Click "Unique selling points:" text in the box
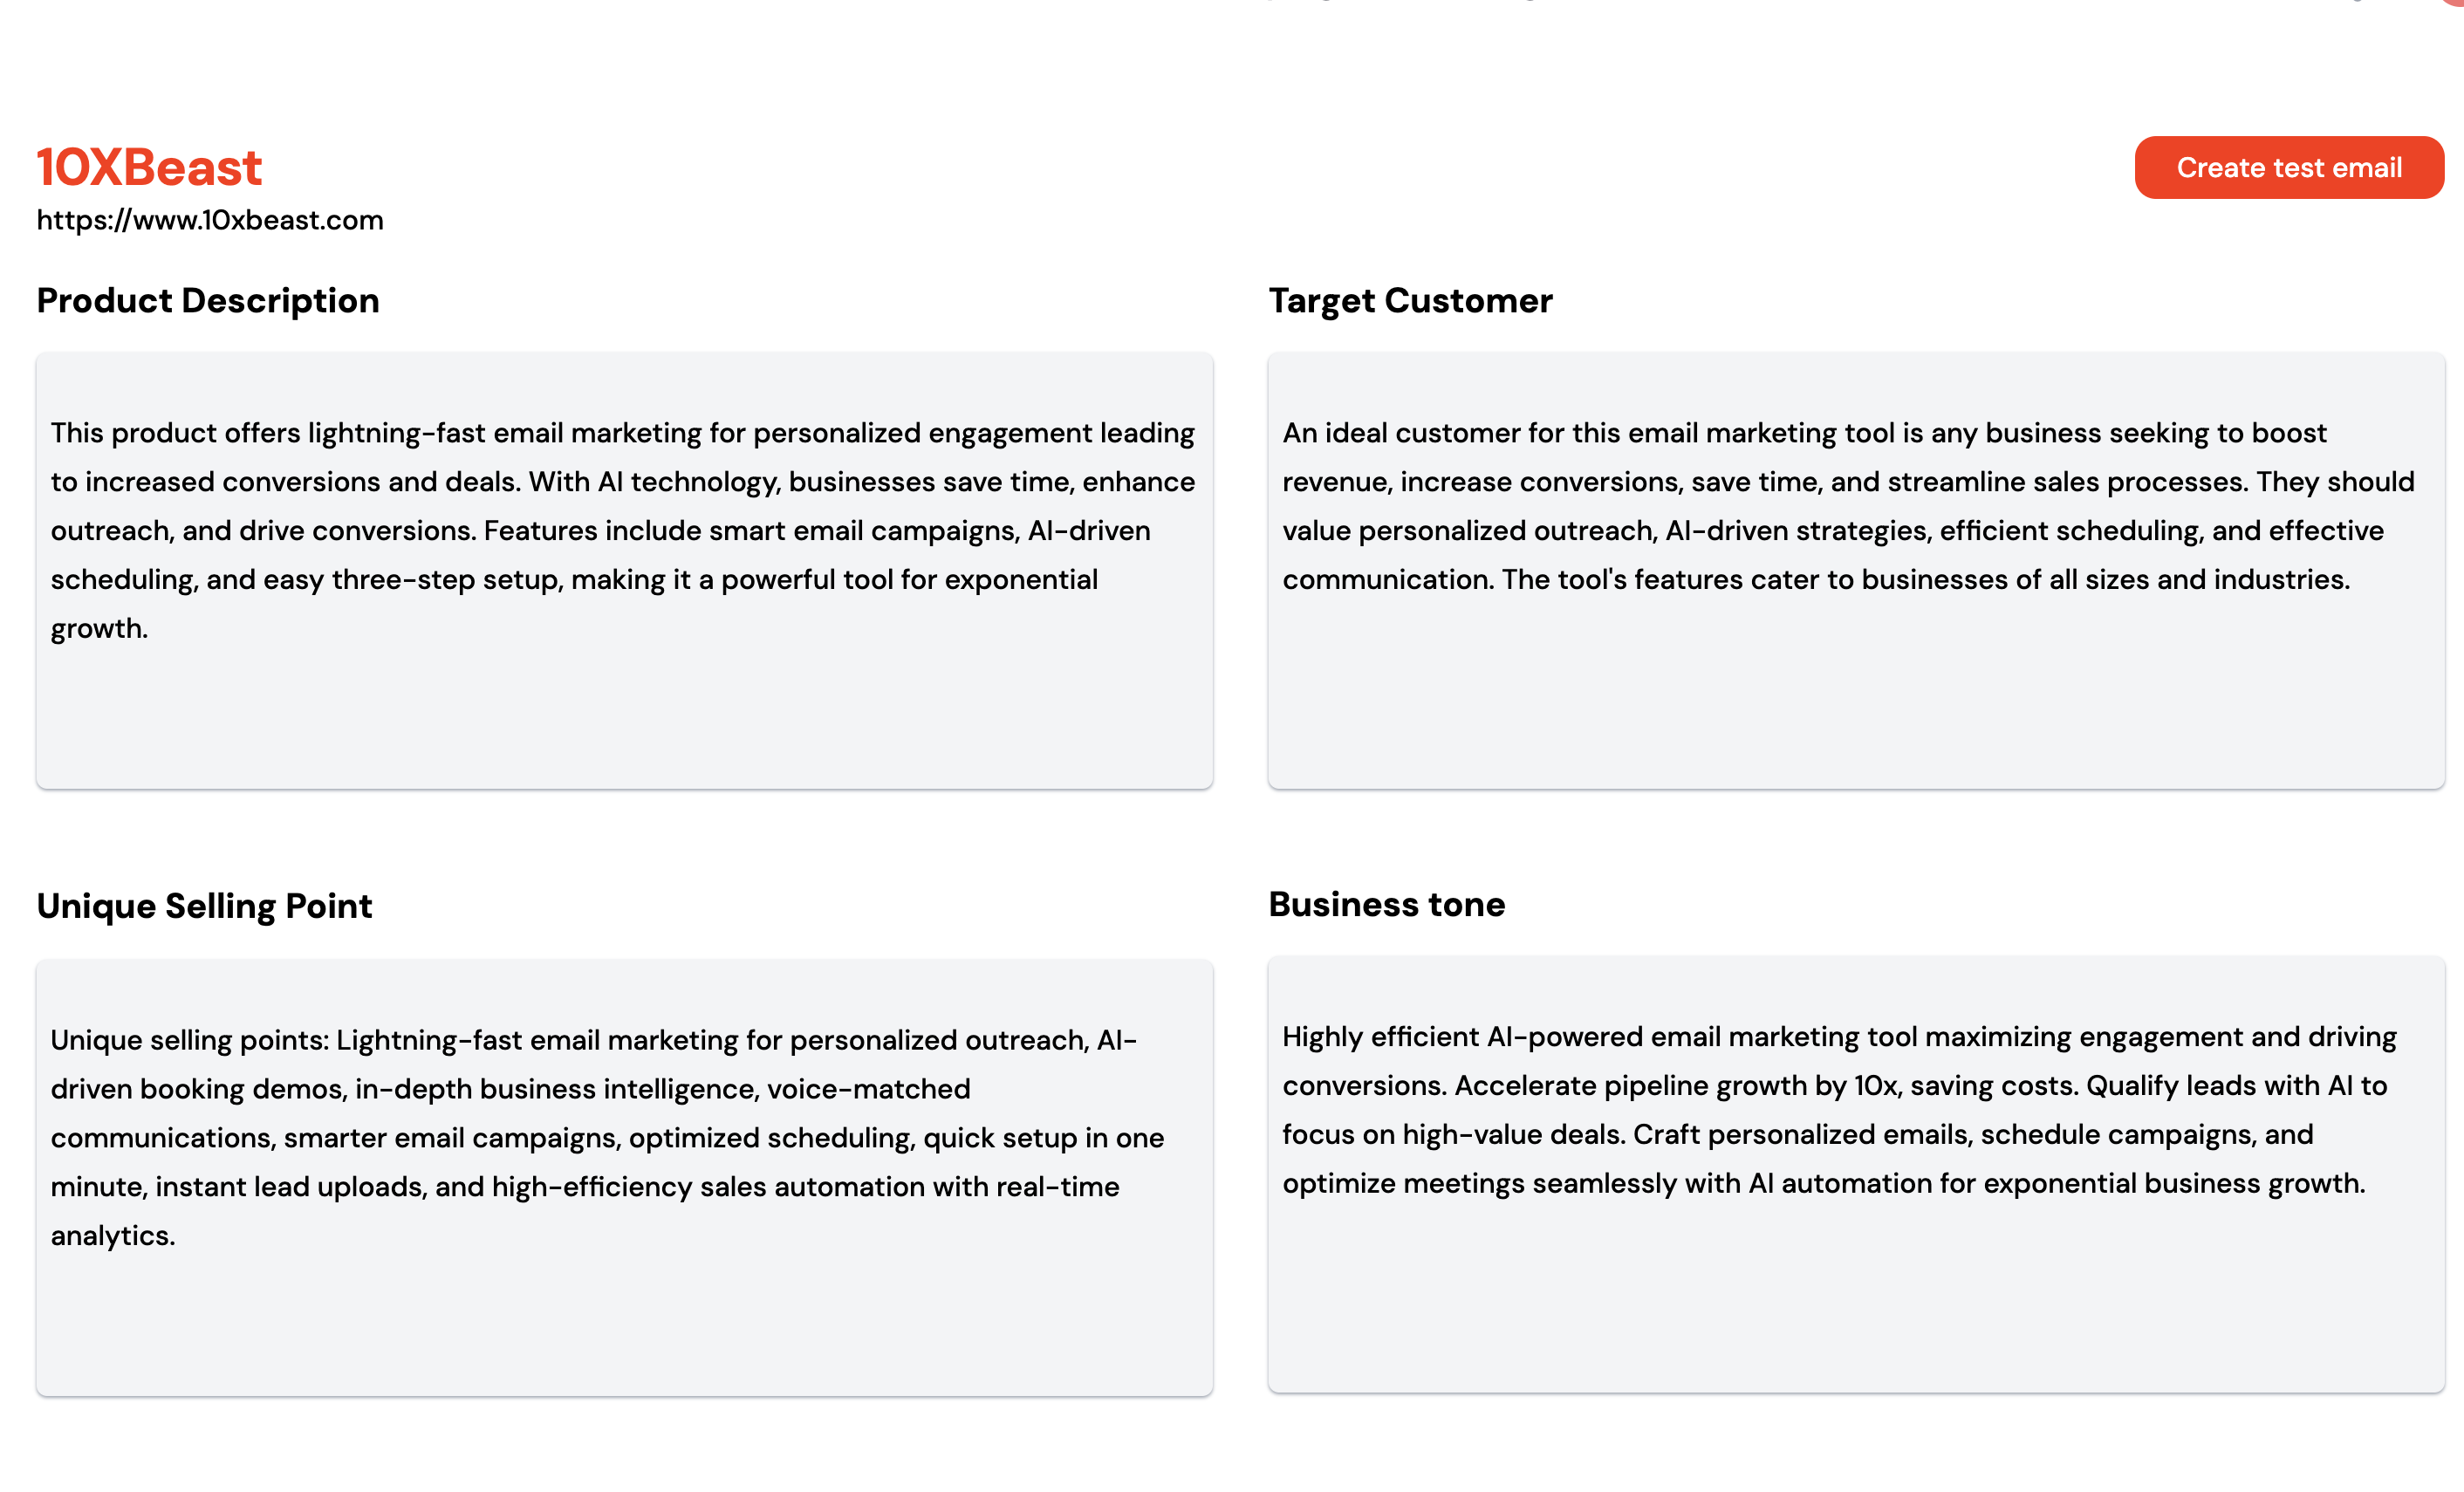The height and width of the screenshot is (1492, 2464). tap(190, 1041)
